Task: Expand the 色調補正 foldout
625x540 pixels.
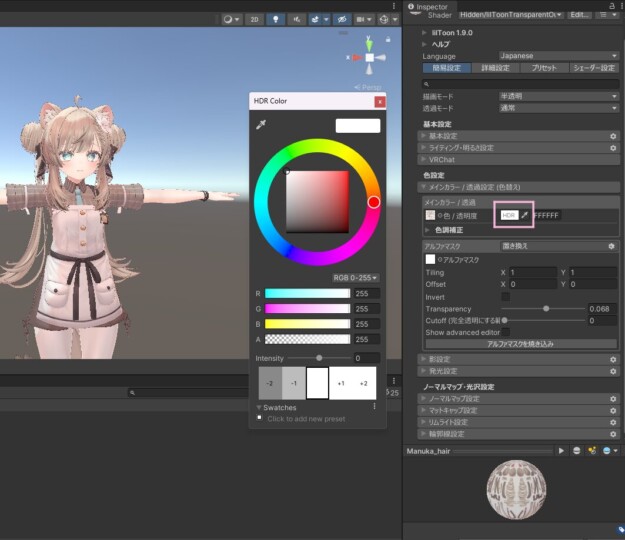Action: coord(427,230)
